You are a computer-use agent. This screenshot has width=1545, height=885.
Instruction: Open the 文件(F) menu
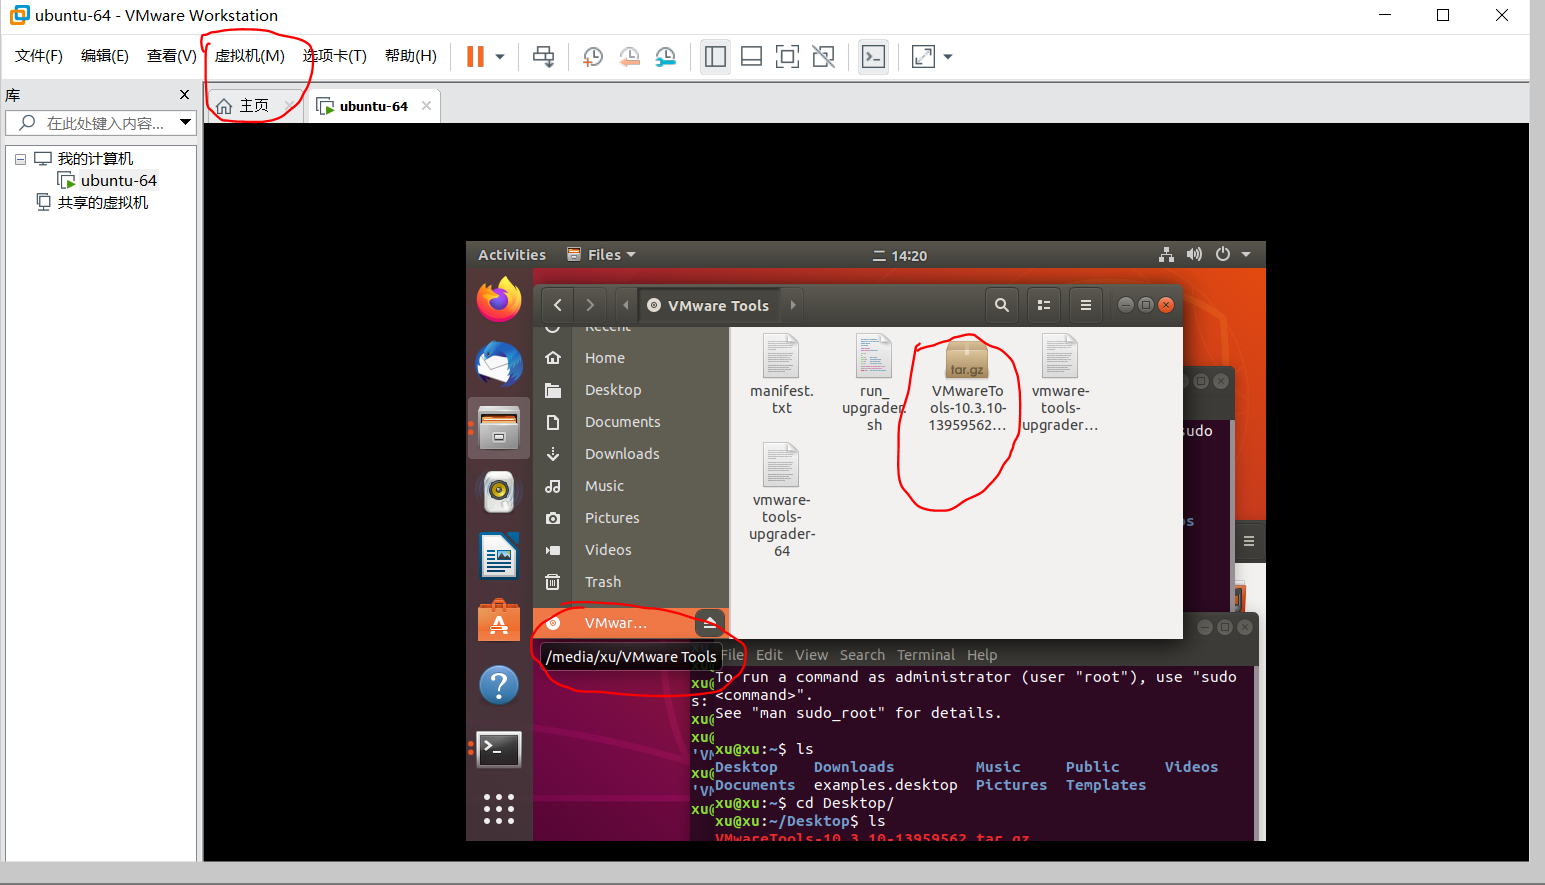(x=39, y=56)
